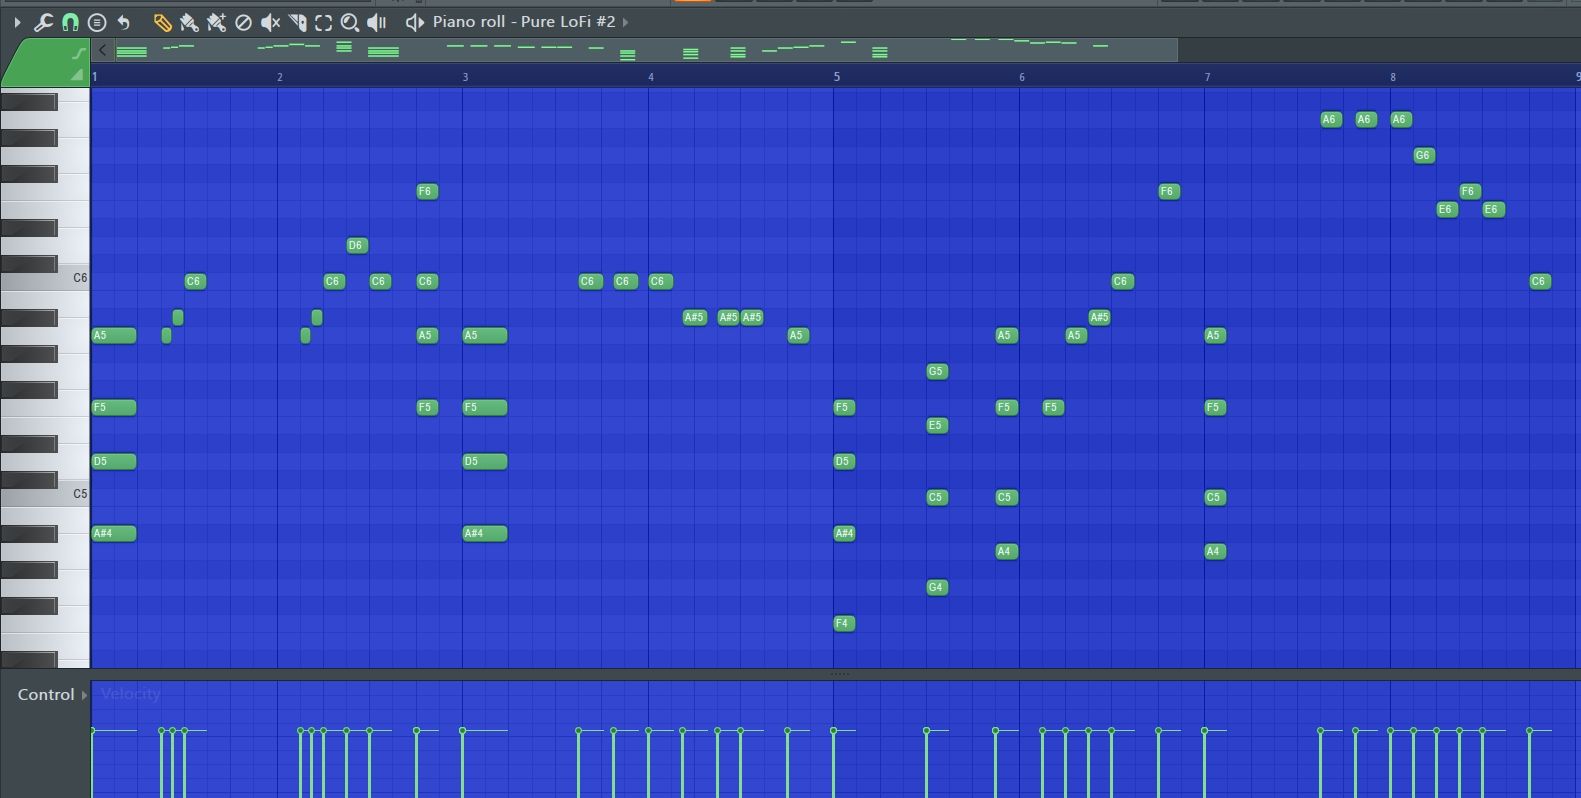Image resolution: width=1581 pixels, height=798 pixels.
Task: Toggle the slide triangle icon in green corner
Action: [77, 75]
